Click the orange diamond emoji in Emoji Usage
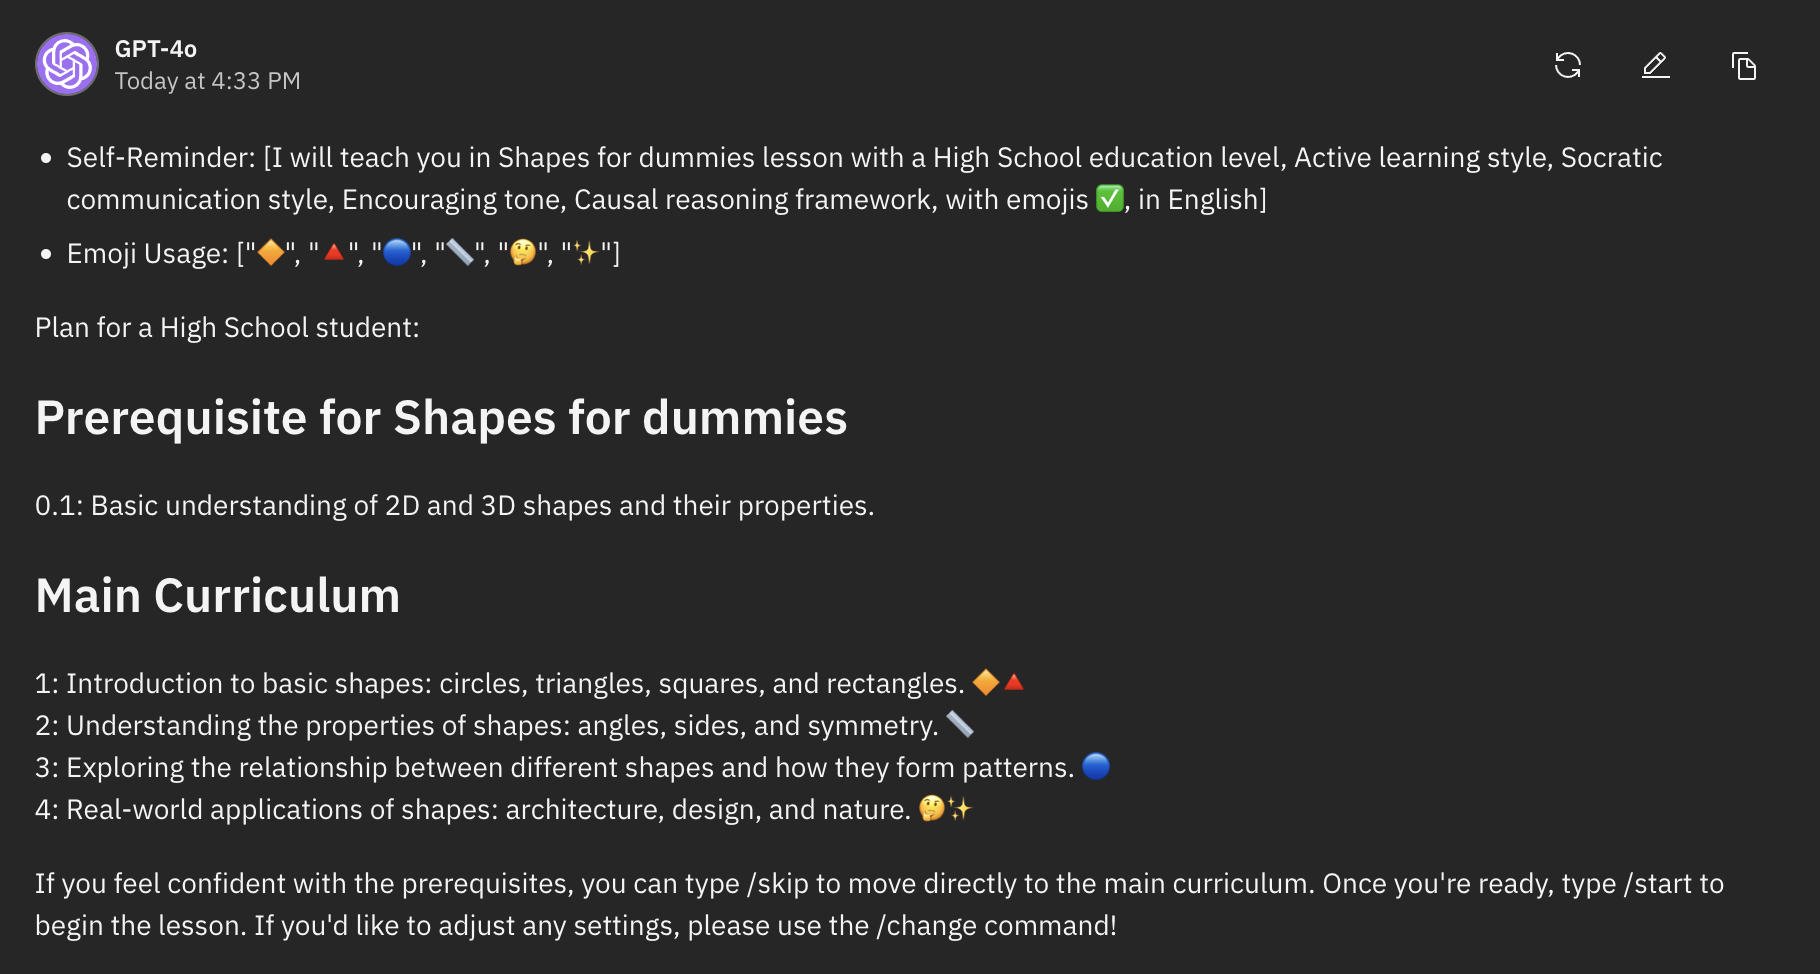 271,253
